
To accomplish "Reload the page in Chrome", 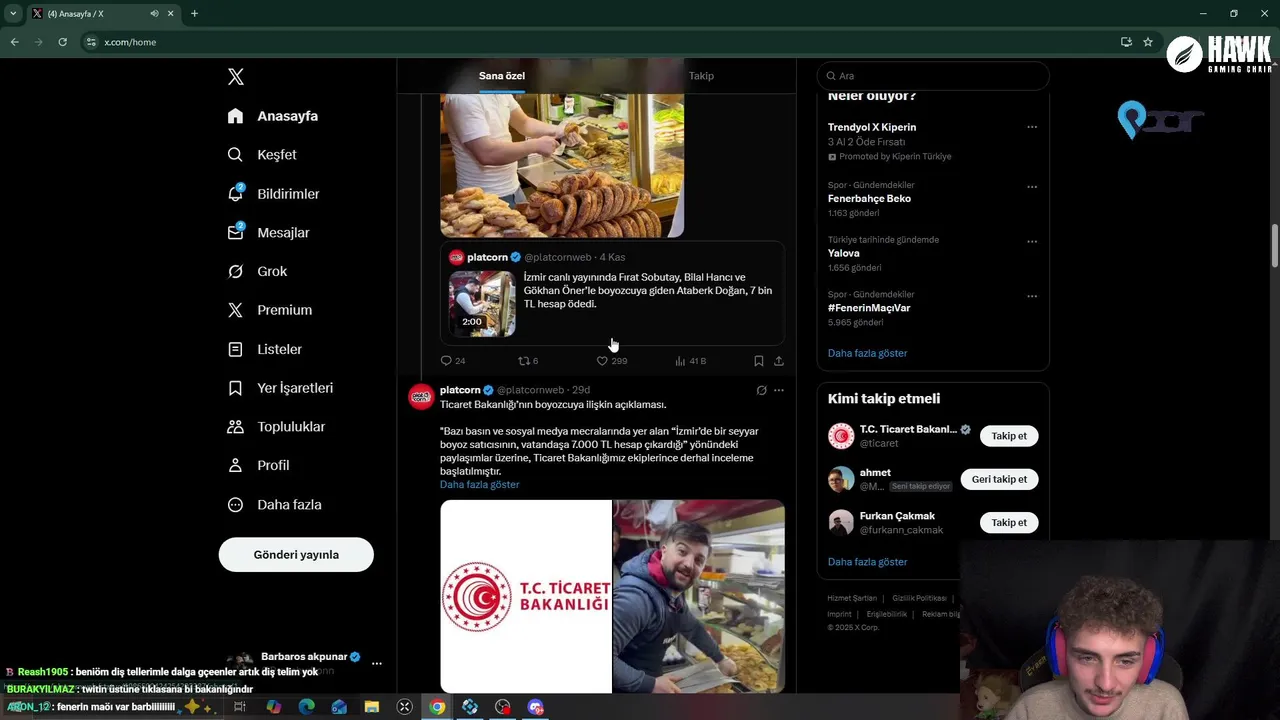I will (x=62, y=42).
